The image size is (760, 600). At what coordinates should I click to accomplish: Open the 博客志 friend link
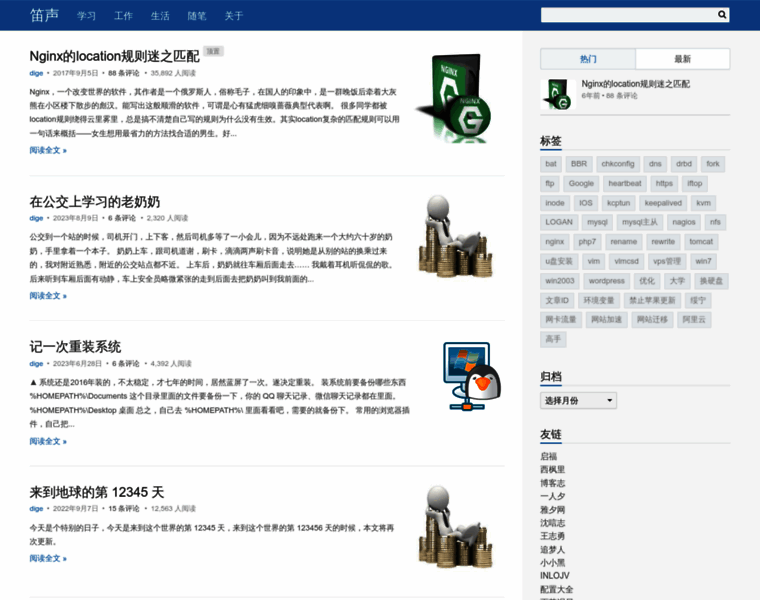click(x=553, y=482)
